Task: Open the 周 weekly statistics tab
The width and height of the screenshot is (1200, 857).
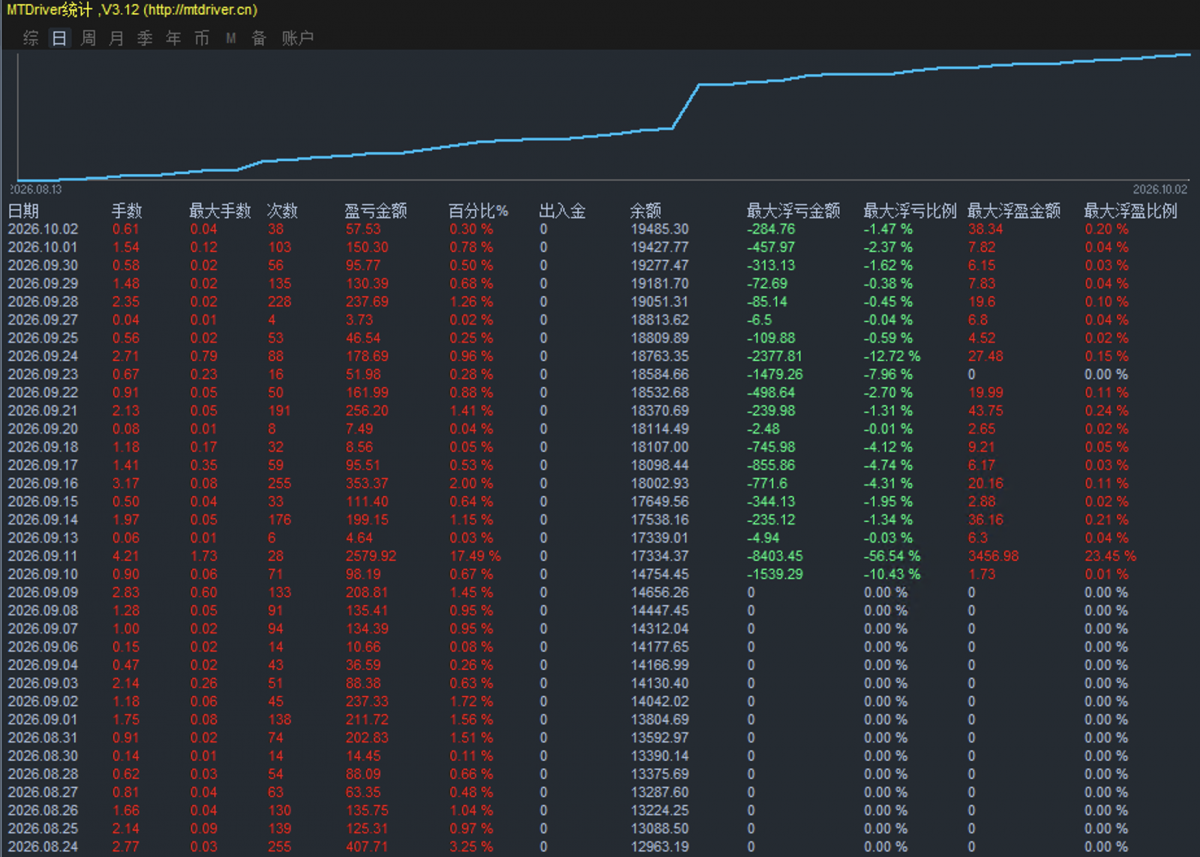Action: [x=89, y=39]
